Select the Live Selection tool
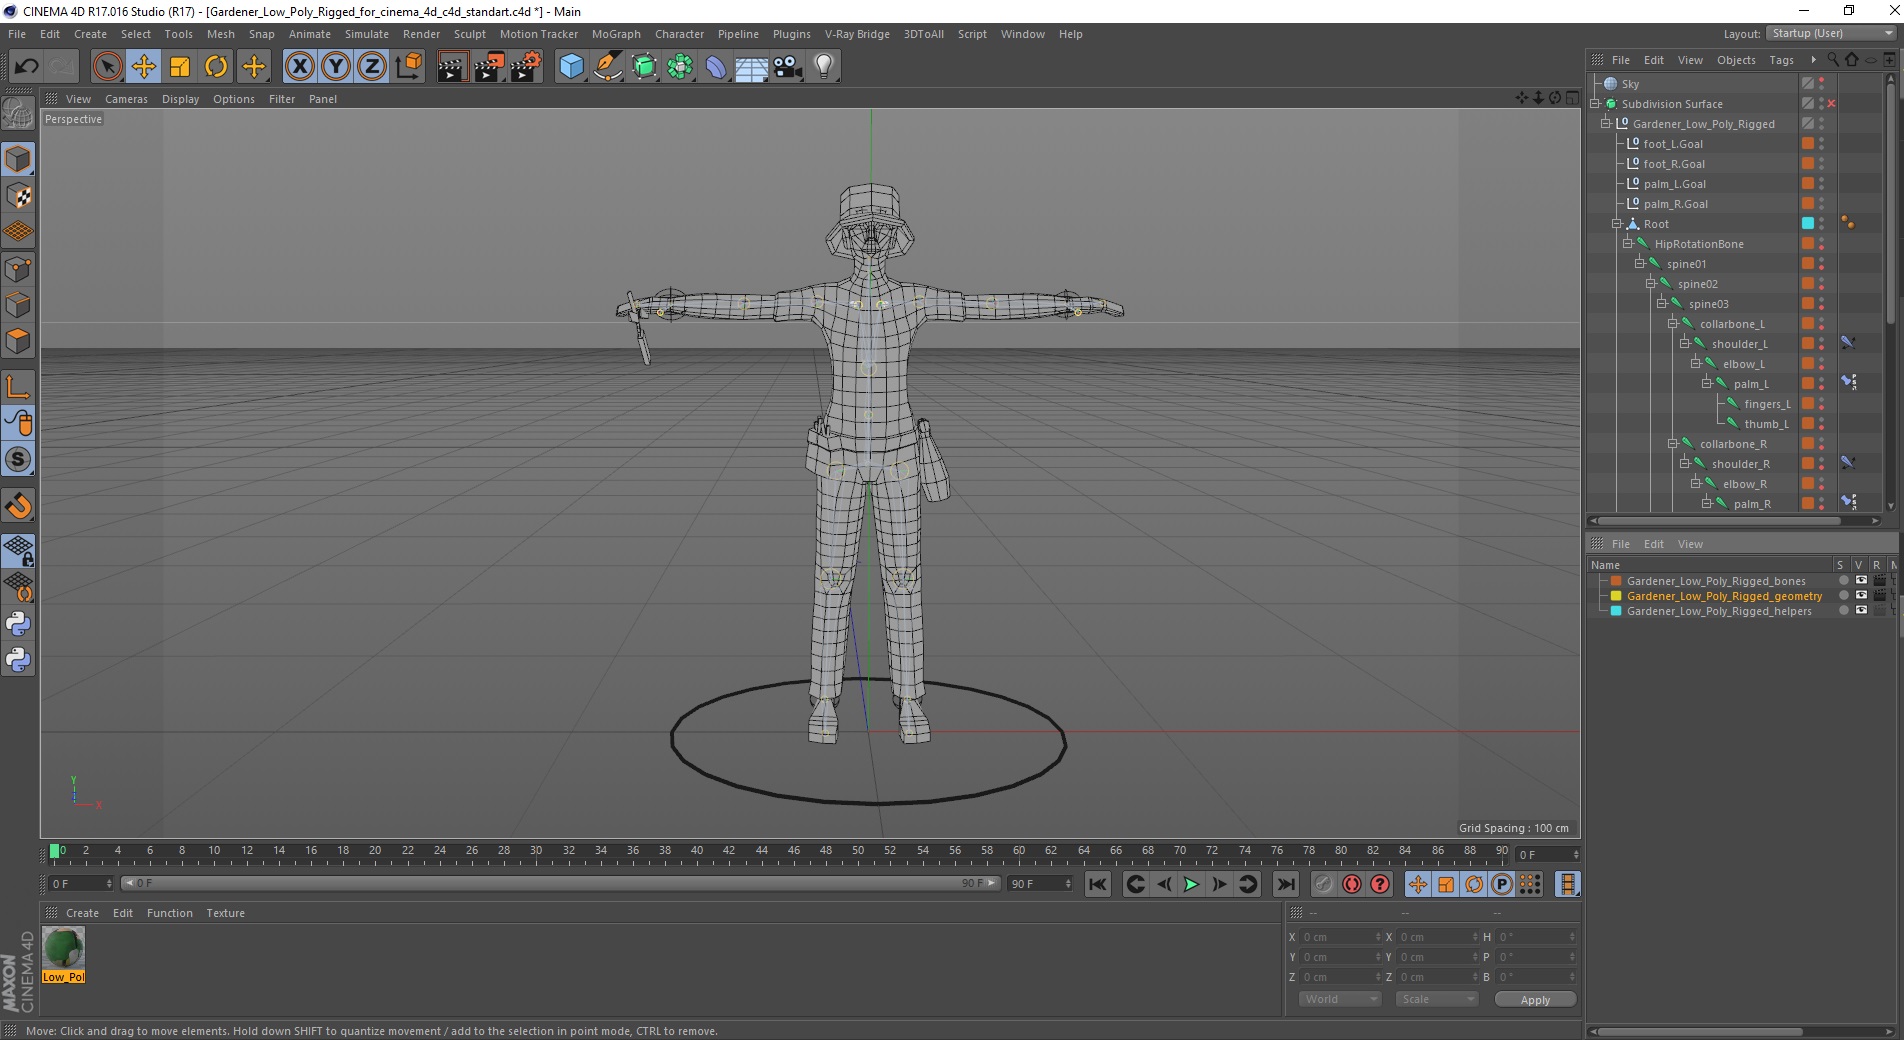Viewport: 1904px width, 1040px height. click(x=107, y=67)
